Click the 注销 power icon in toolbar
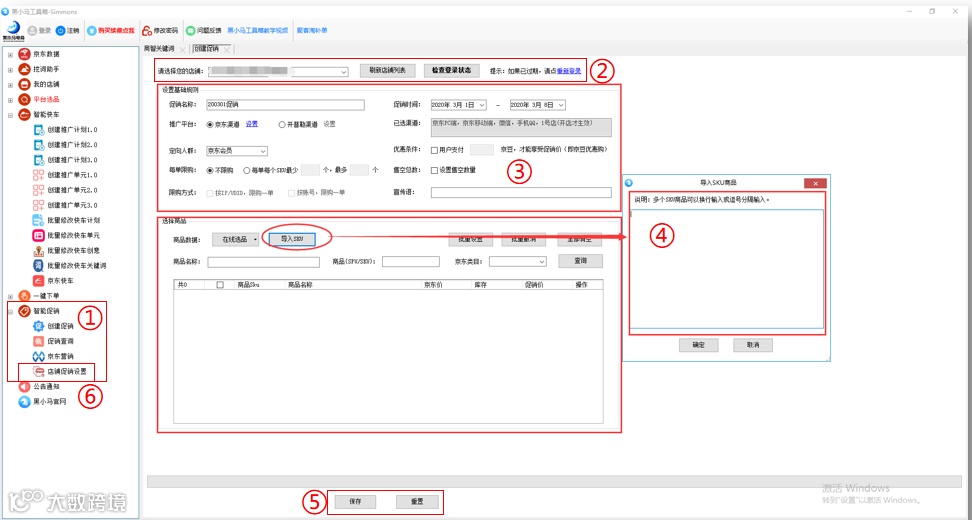The width and height of the screenshot is (972, 520). pyautogui.click(x=60, y=30)
